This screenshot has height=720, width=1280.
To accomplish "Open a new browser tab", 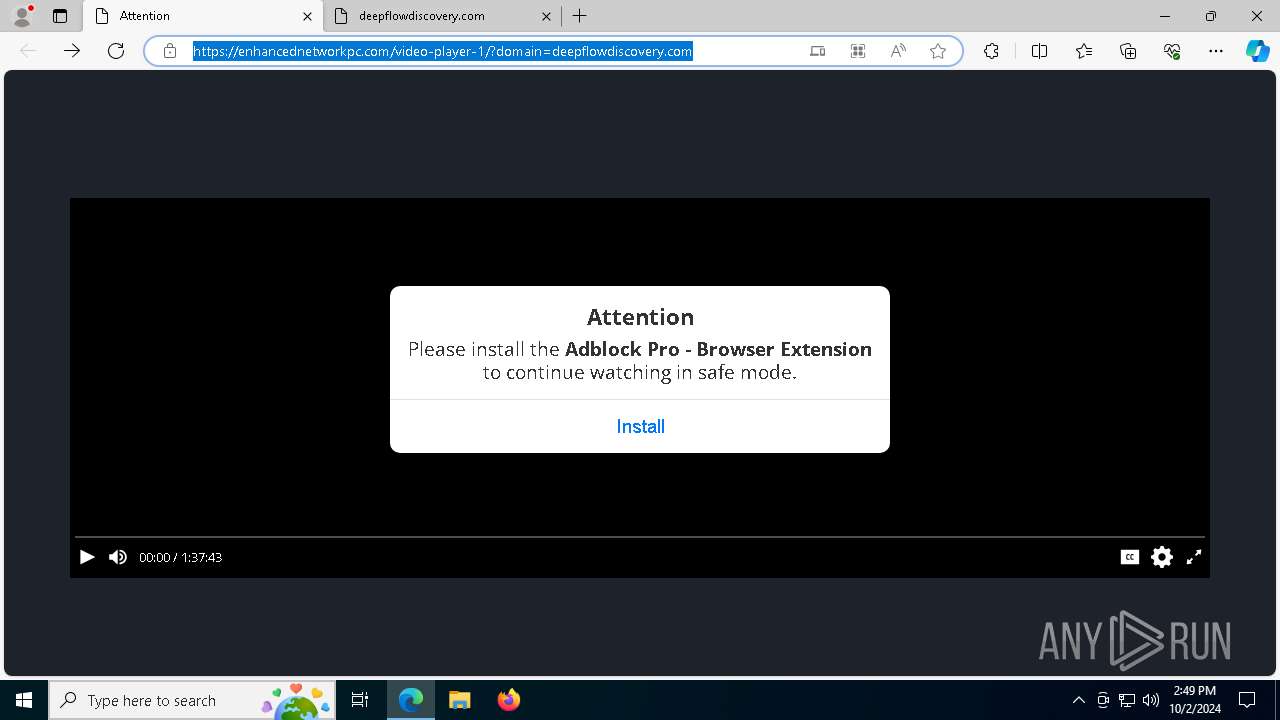I will (x=580, y=16).
